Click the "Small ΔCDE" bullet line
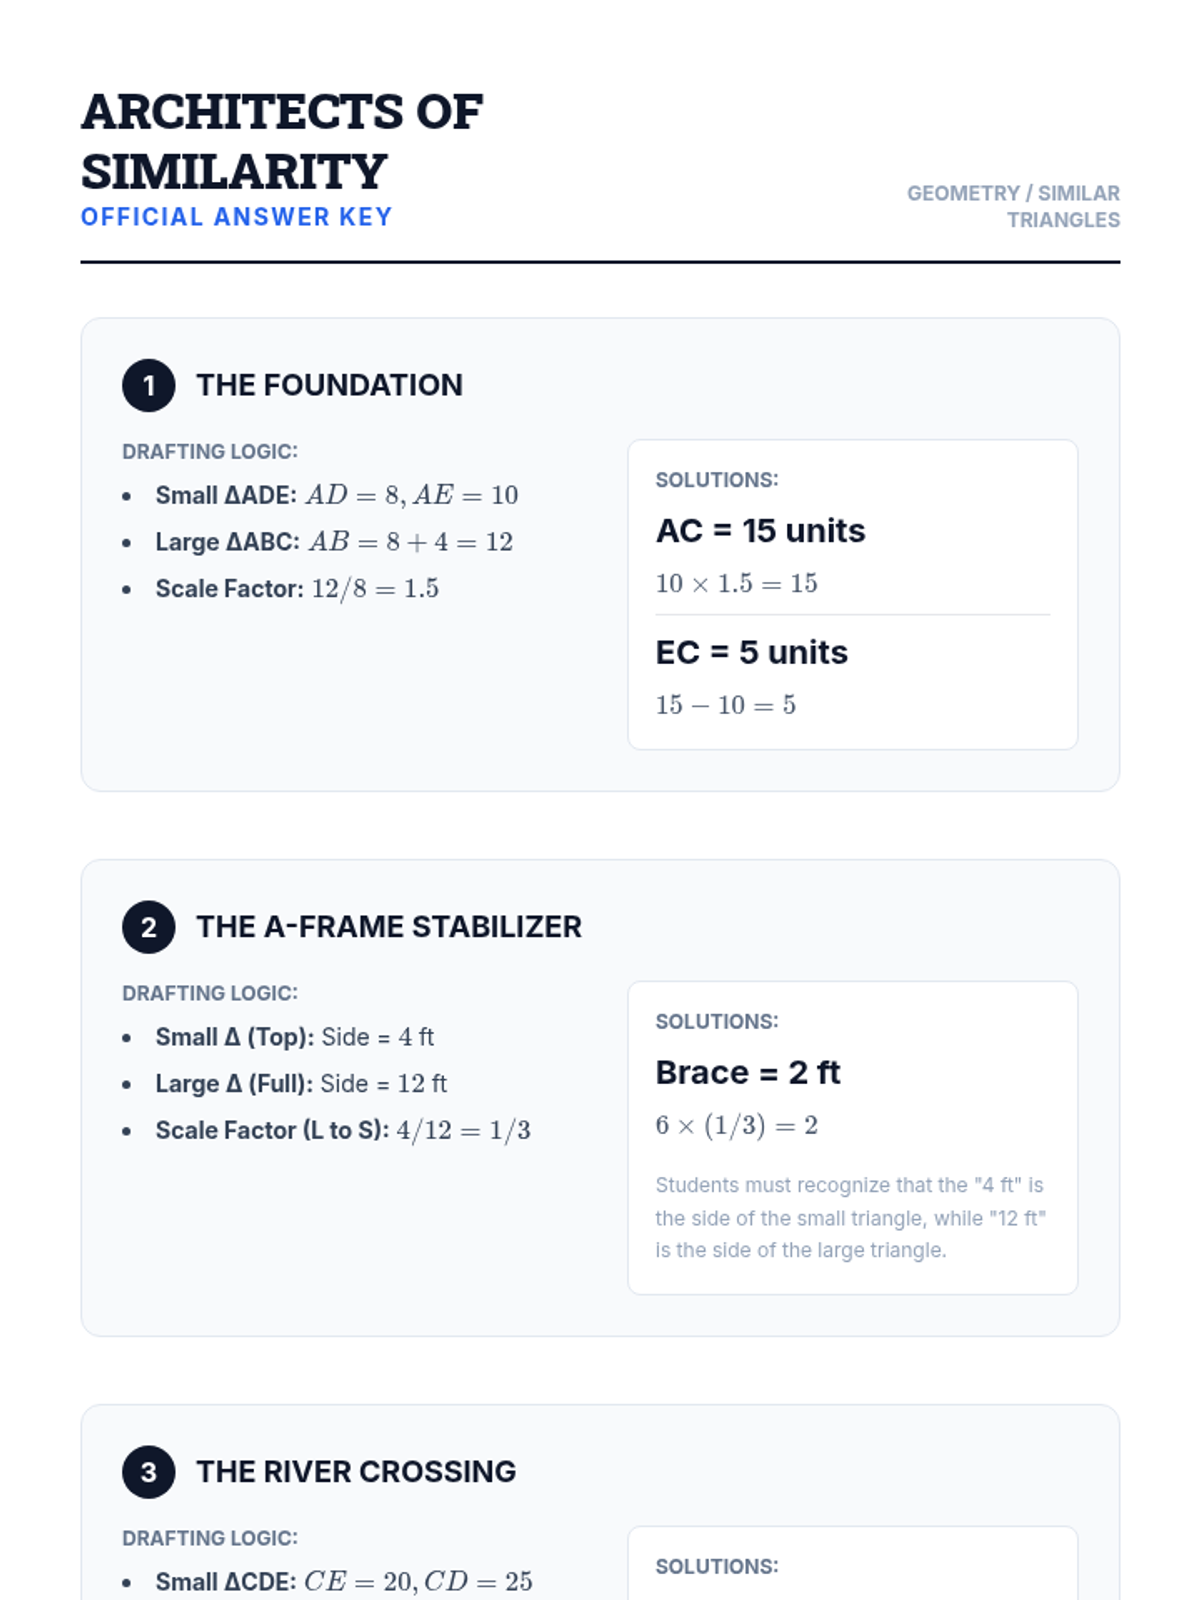1200x1600 pixels. (344, 1582)
